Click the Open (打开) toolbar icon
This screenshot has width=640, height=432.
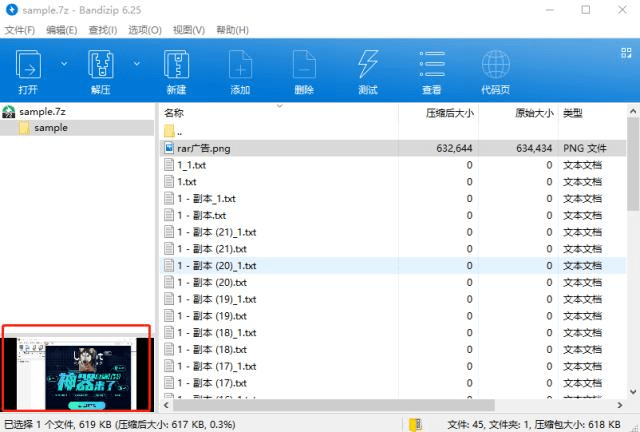coord(28,64)
